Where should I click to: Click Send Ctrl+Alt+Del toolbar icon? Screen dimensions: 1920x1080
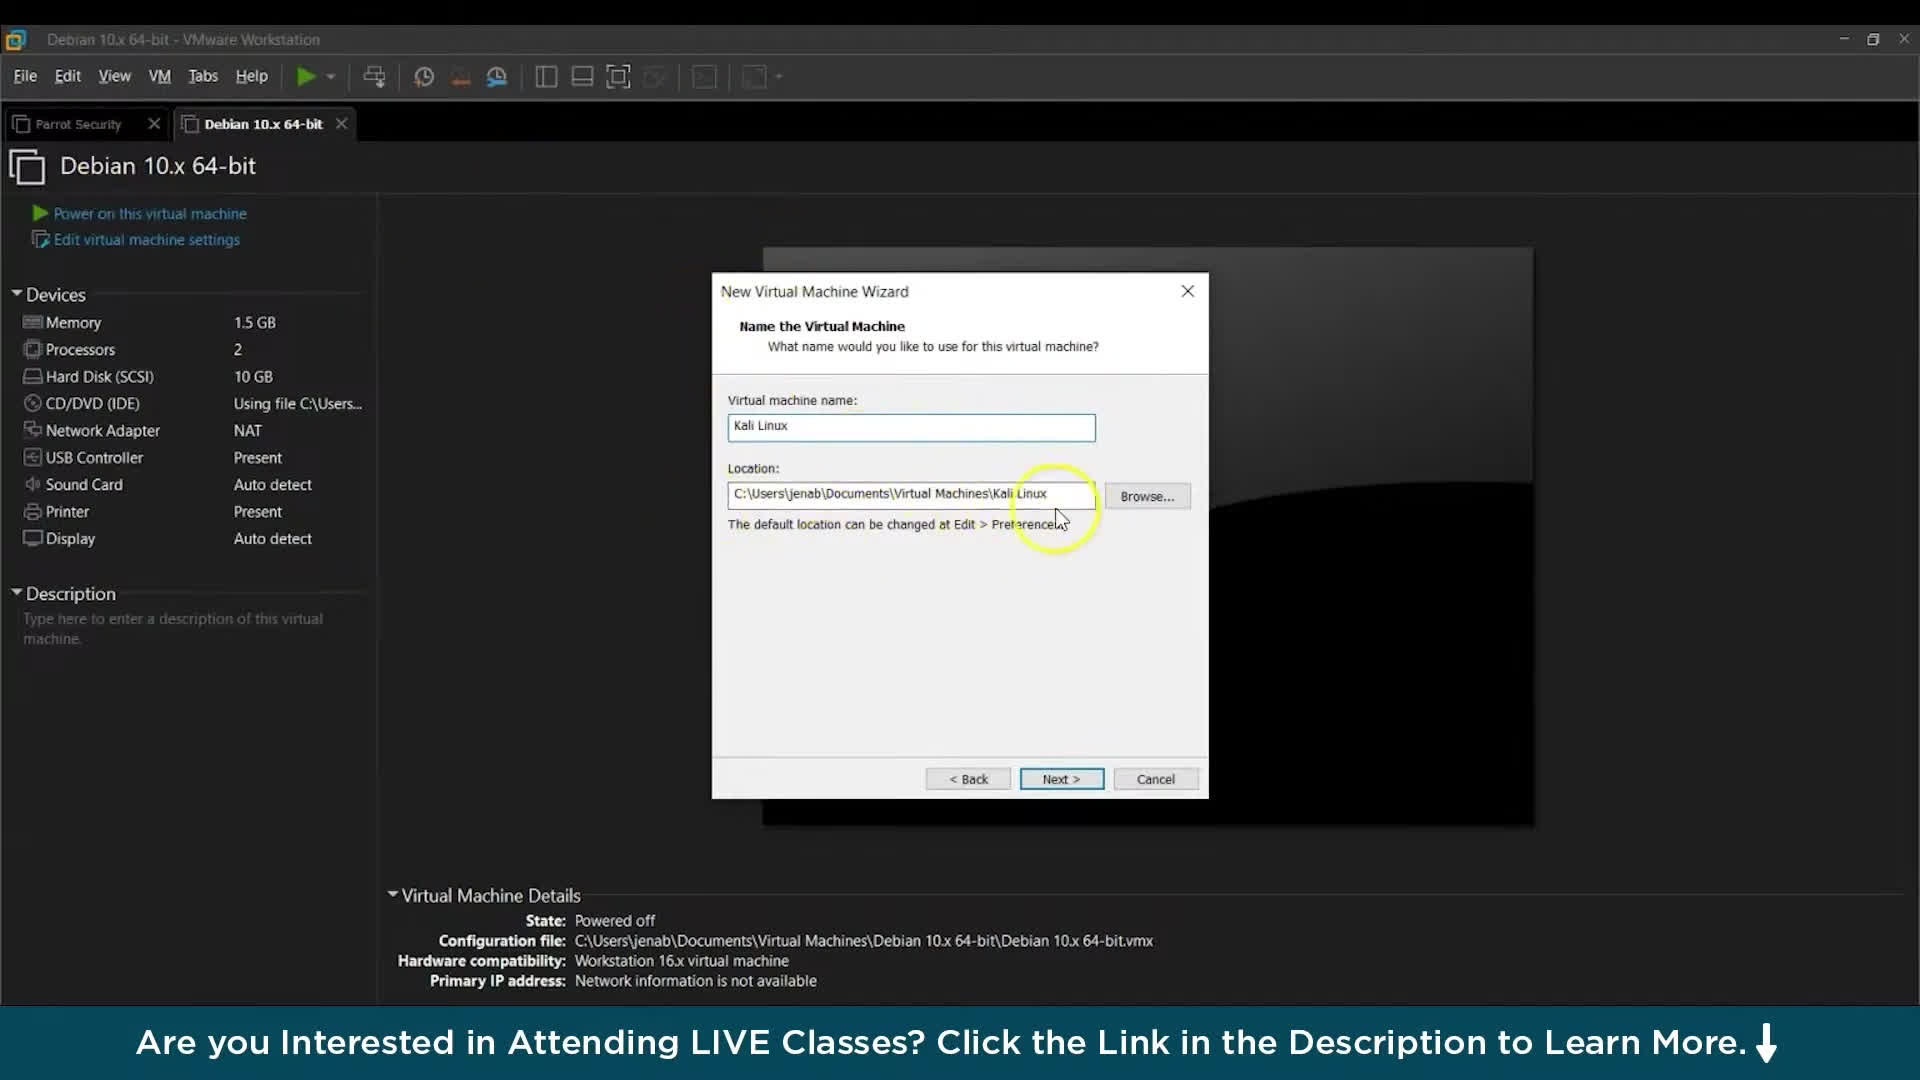pyautogui.click(x=374, y=76)
